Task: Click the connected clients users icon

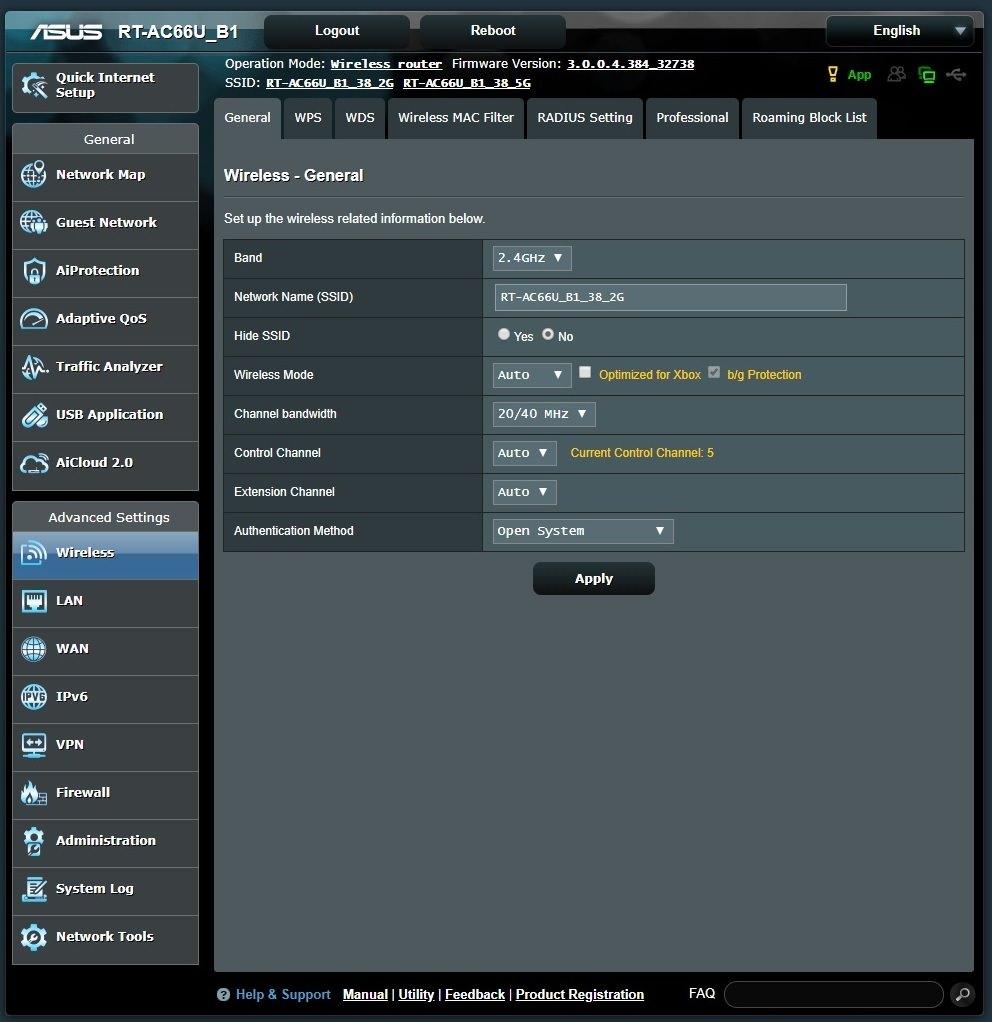Action: click(x=896, y=74)
